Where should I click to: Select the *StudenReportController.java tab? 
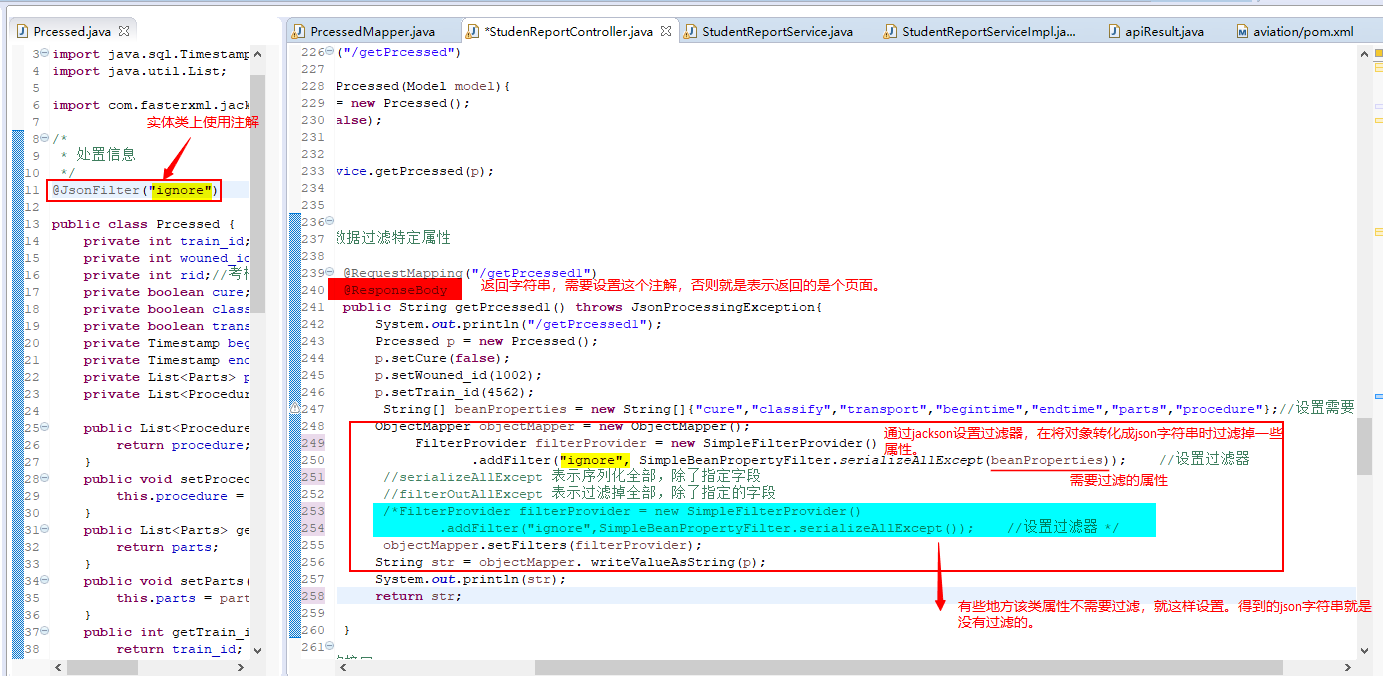coord(568,32)
